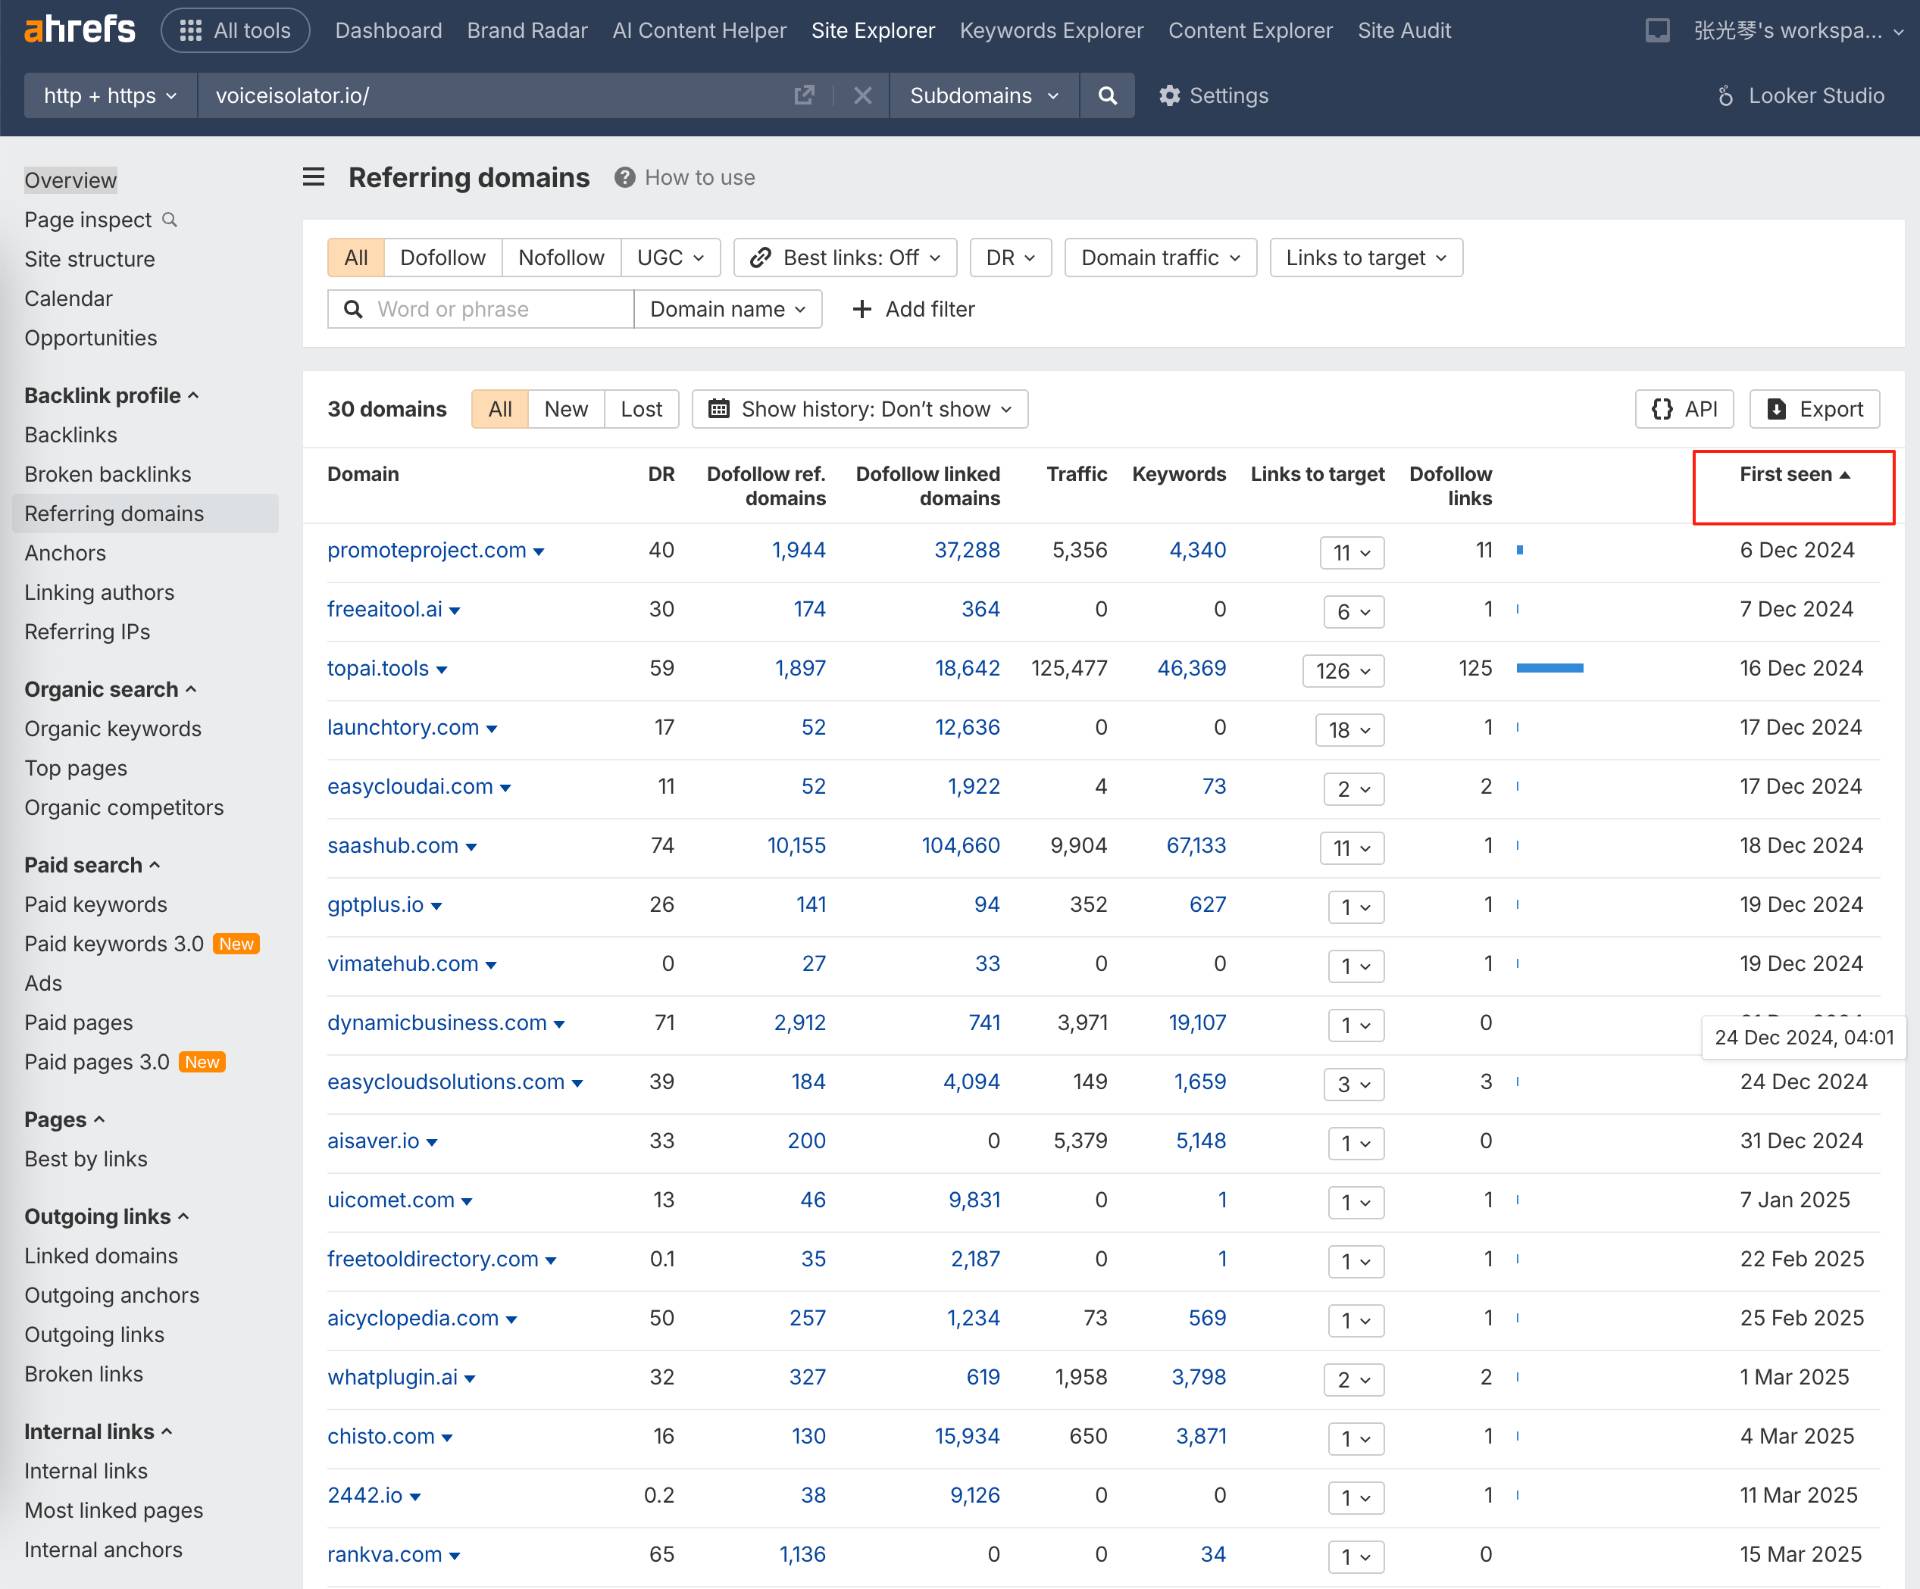Open the whatplugin.ai domain menu arrow
Screen dimensions: 1920x1589
coord(470,1378)
